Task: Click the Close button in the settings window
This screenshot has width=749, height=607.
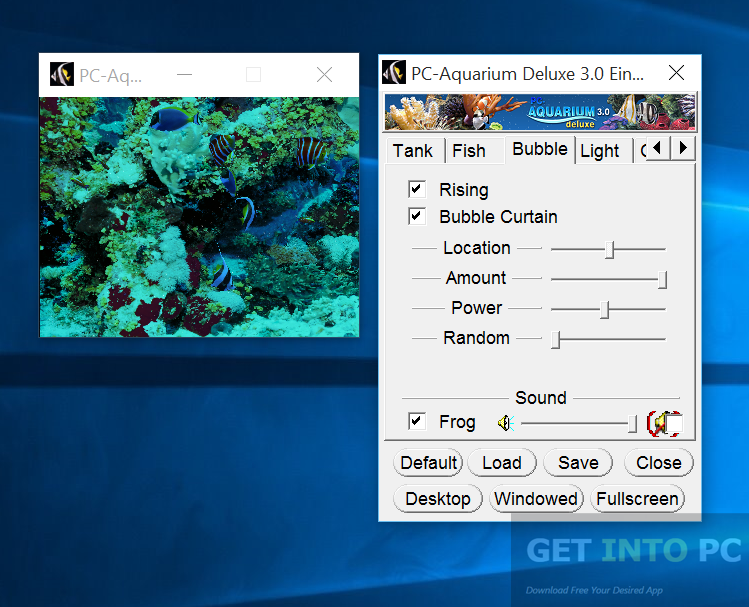Action: click(x=659, y=462)
